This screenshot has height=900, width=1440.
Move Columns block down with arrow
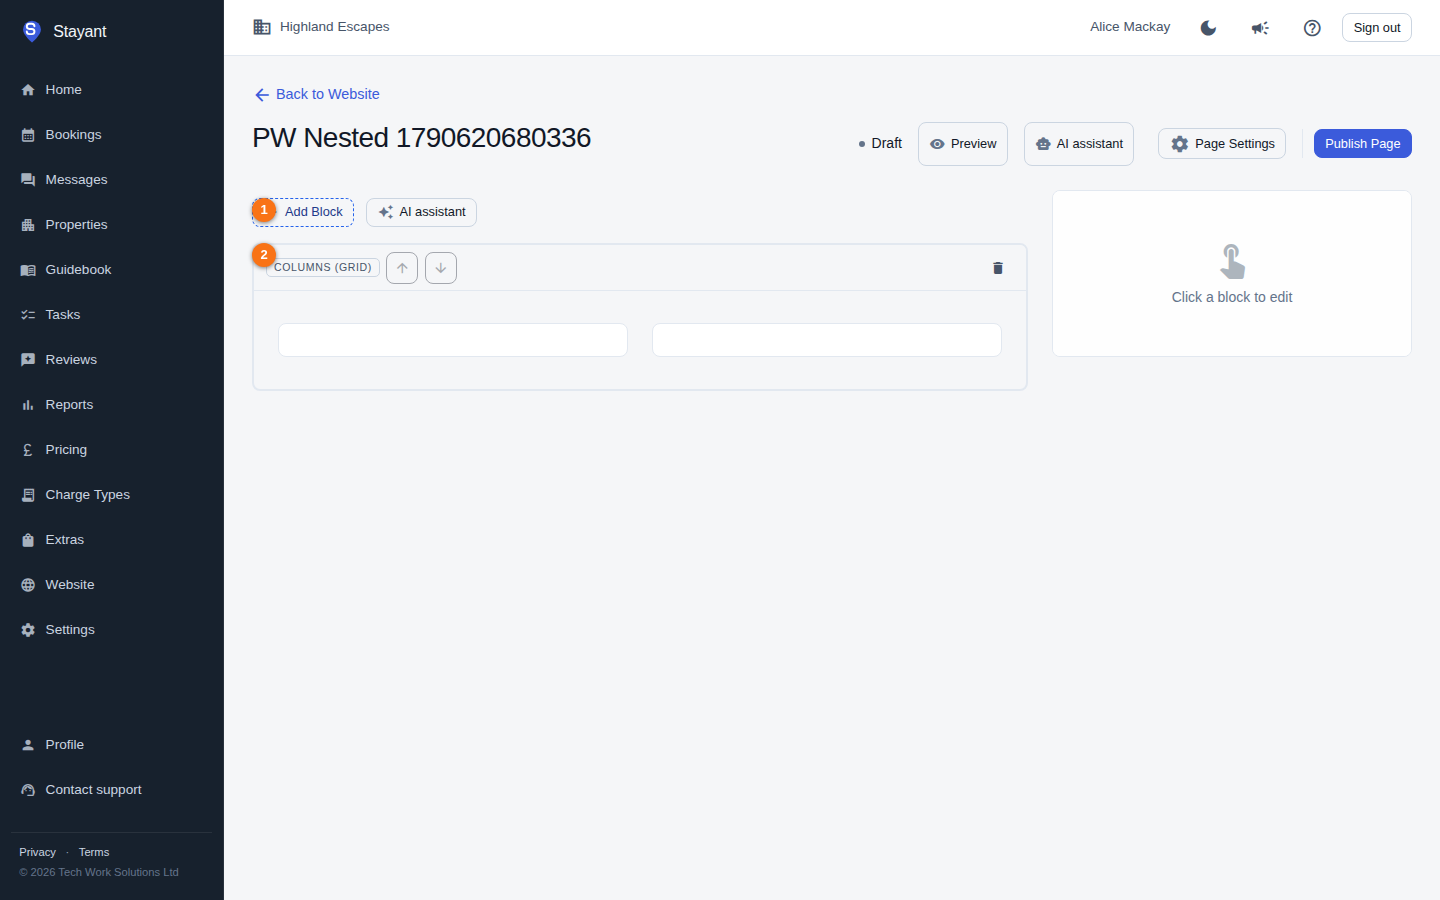point(441,268)
